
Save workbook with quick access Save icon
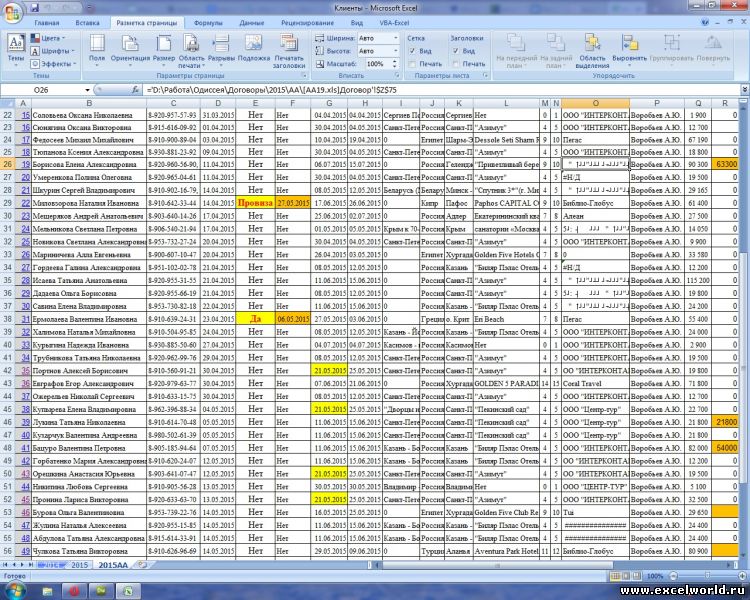click(x=34, y=8)
